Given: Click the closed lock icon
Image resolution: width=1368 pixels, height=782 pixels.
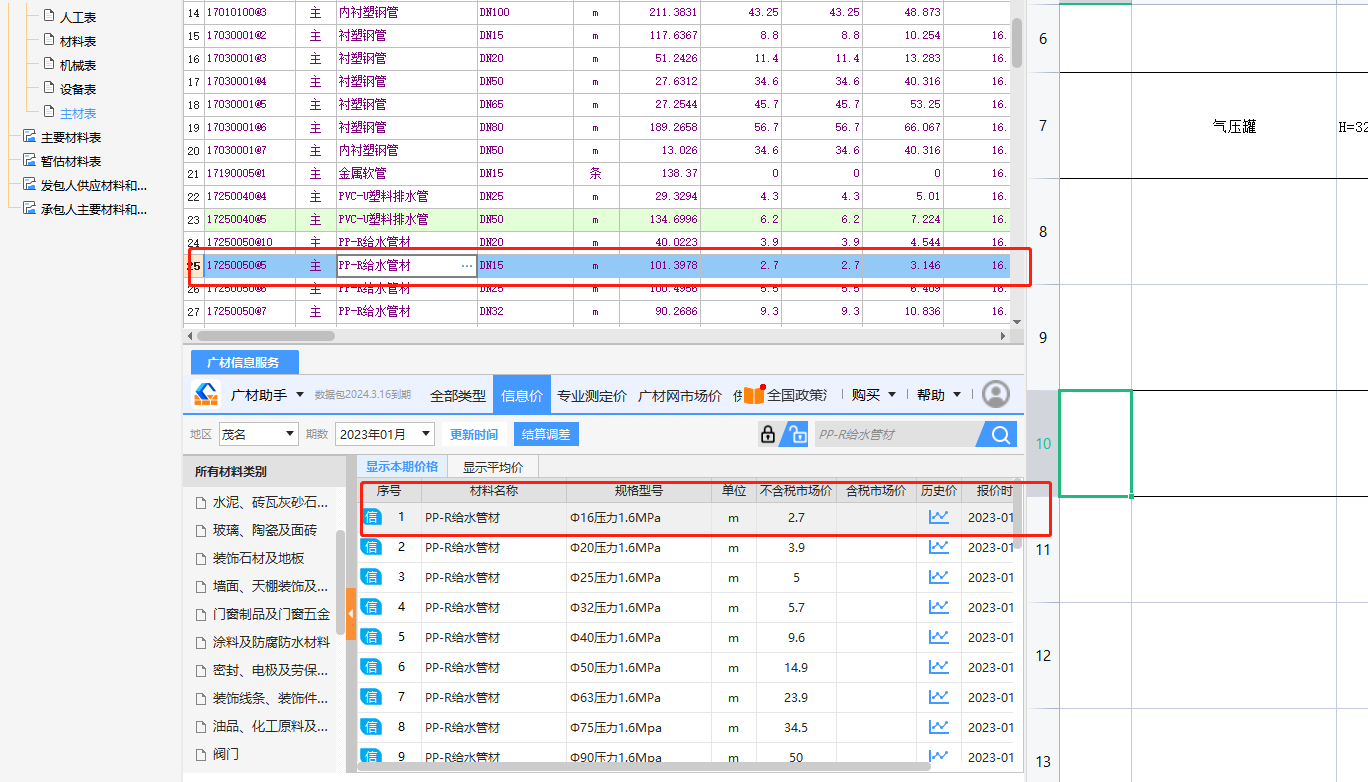Looking at the screenshot, I should (768, 434).
